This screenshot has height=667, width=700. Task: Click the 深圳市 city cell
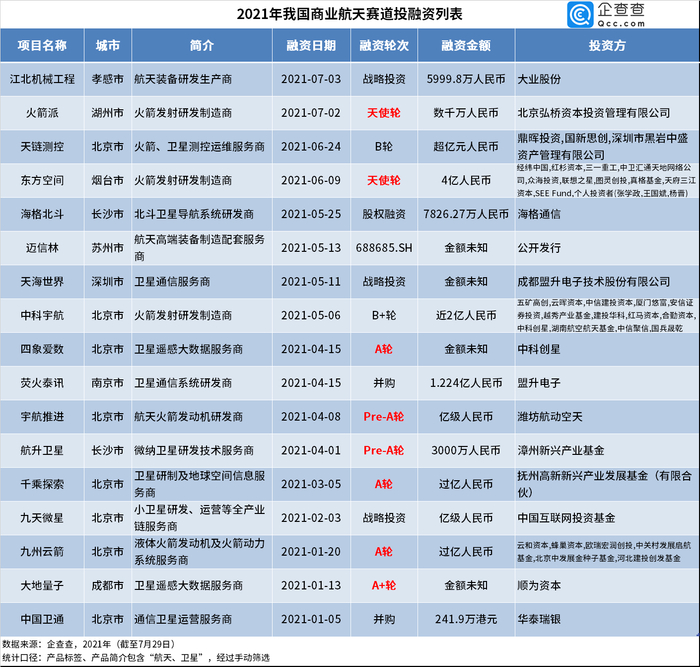[108, 282]
